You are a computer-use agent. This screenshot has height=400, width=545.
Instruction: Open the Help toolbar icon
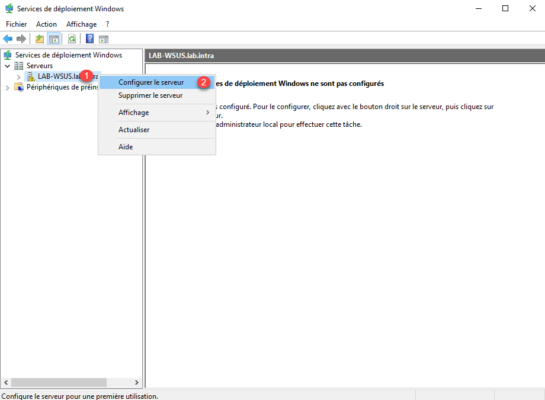(90, 39)
